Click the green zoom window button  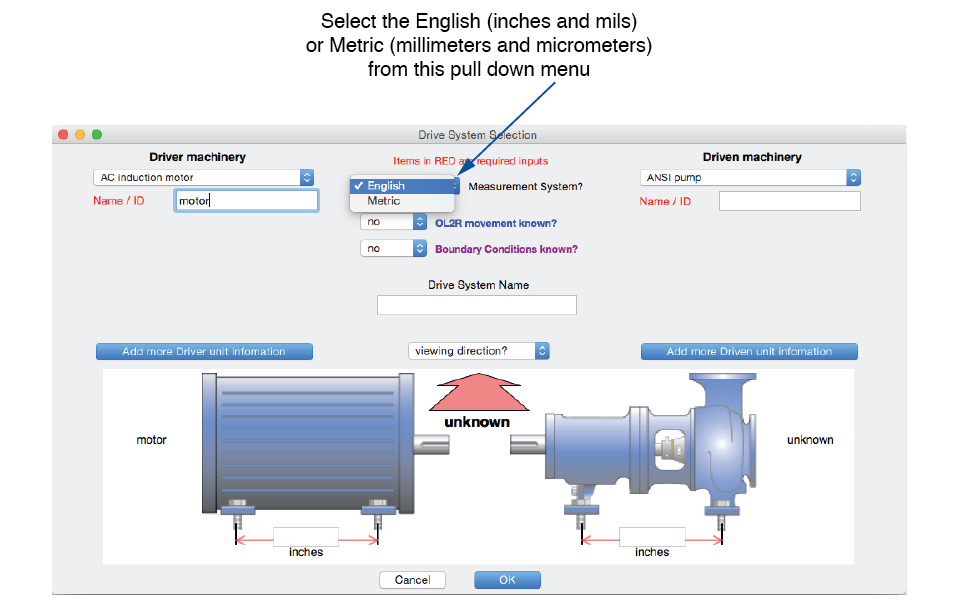pos(97,135)
